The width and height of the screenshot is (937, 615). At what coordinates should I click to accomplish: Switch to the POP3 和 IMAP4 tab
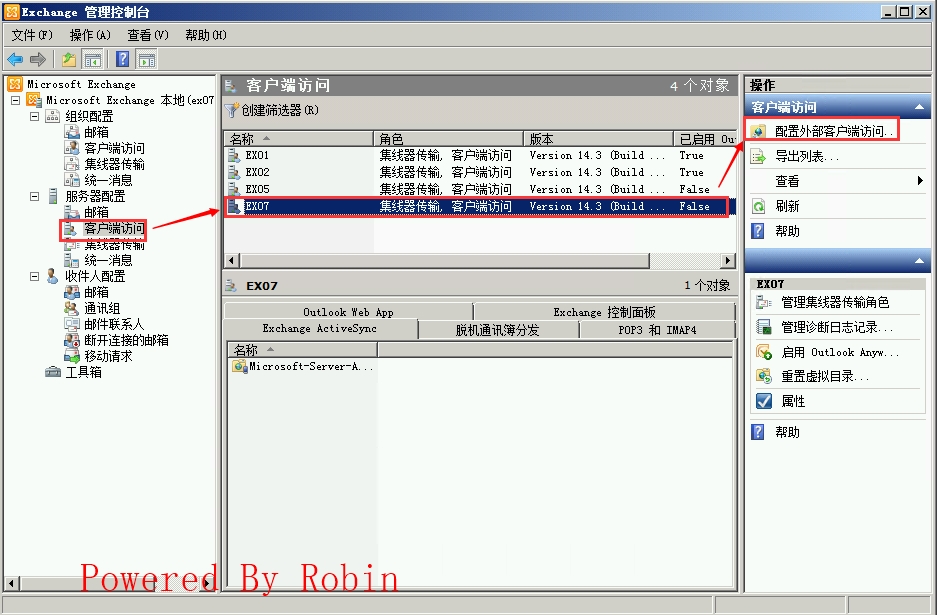657,330
